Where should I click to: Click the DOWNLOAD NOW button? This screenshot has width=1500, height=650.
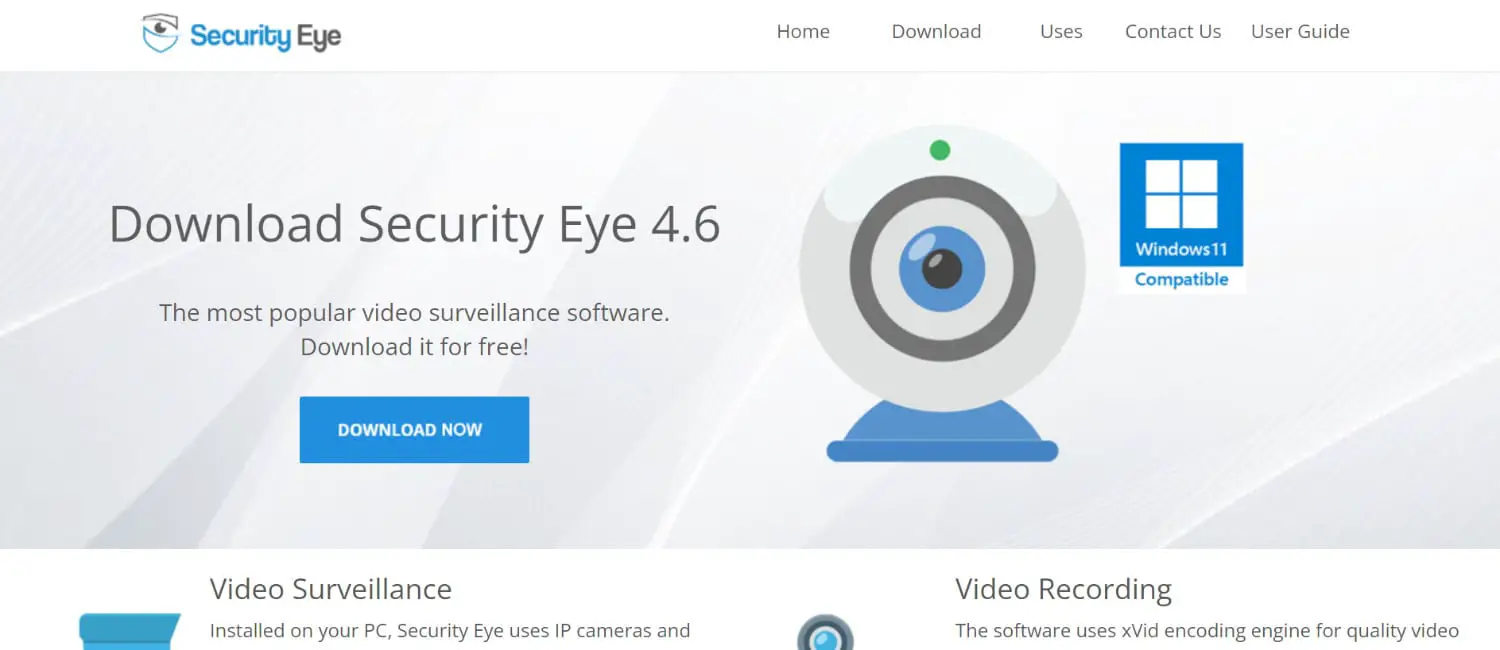tap(414, 430)
